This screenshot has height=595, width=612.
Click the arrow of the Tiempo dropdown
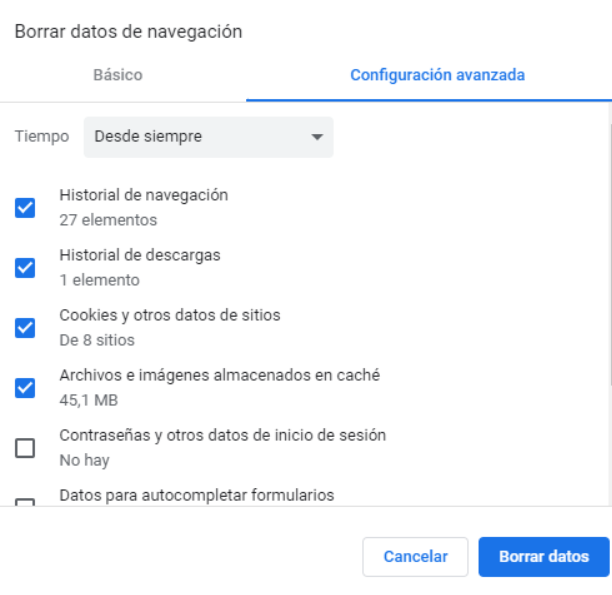[317, 137]
